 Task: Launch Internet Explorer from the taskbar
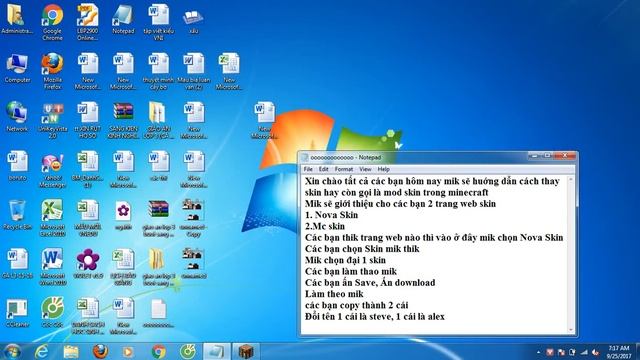[42, 351]
